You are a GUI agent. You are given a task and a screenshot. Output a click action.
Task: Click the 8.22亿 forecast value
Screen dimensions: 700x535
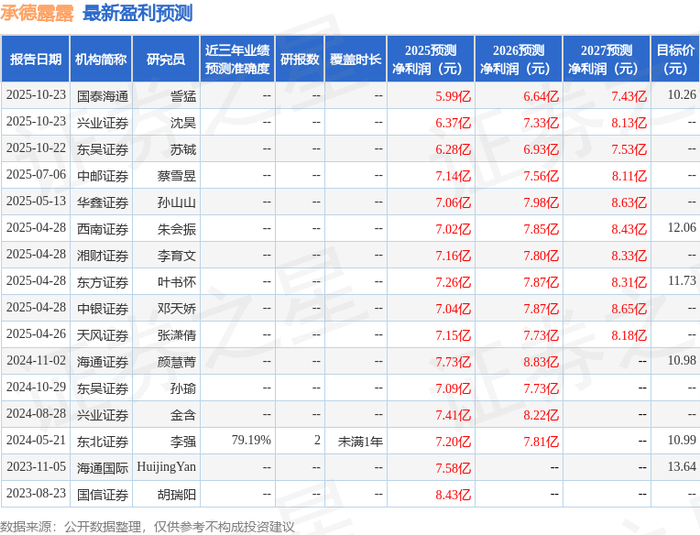541,415
